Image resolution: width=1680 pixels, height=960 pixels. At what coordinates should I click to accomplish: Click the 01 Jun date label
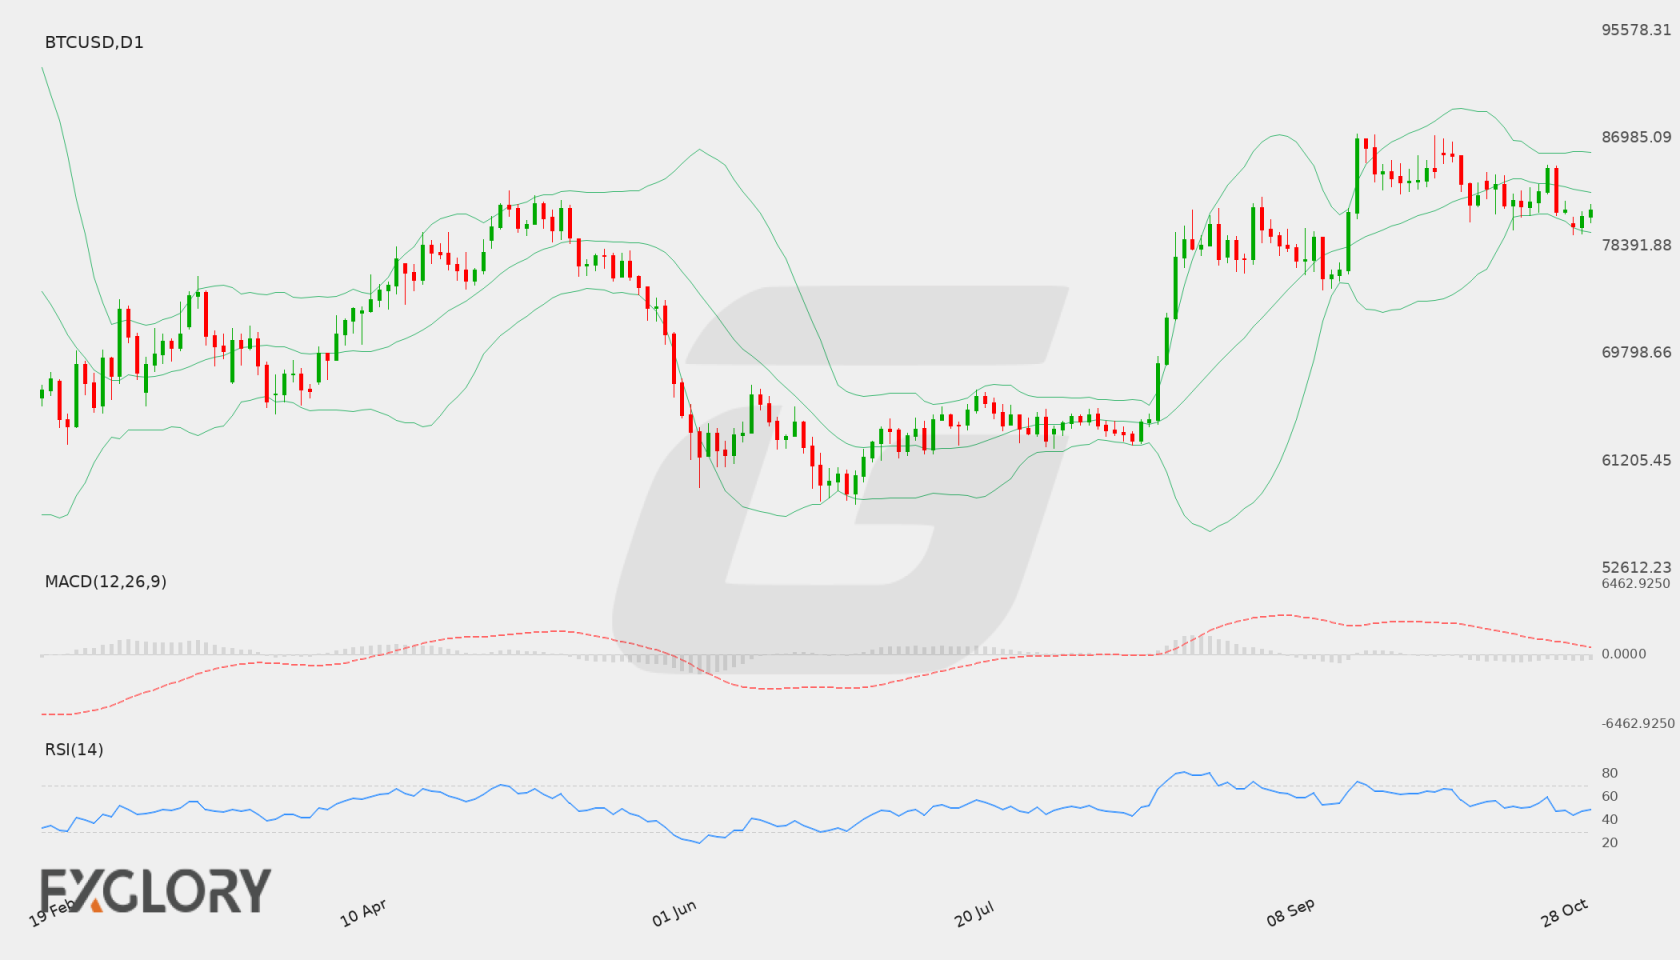(674, 913)
